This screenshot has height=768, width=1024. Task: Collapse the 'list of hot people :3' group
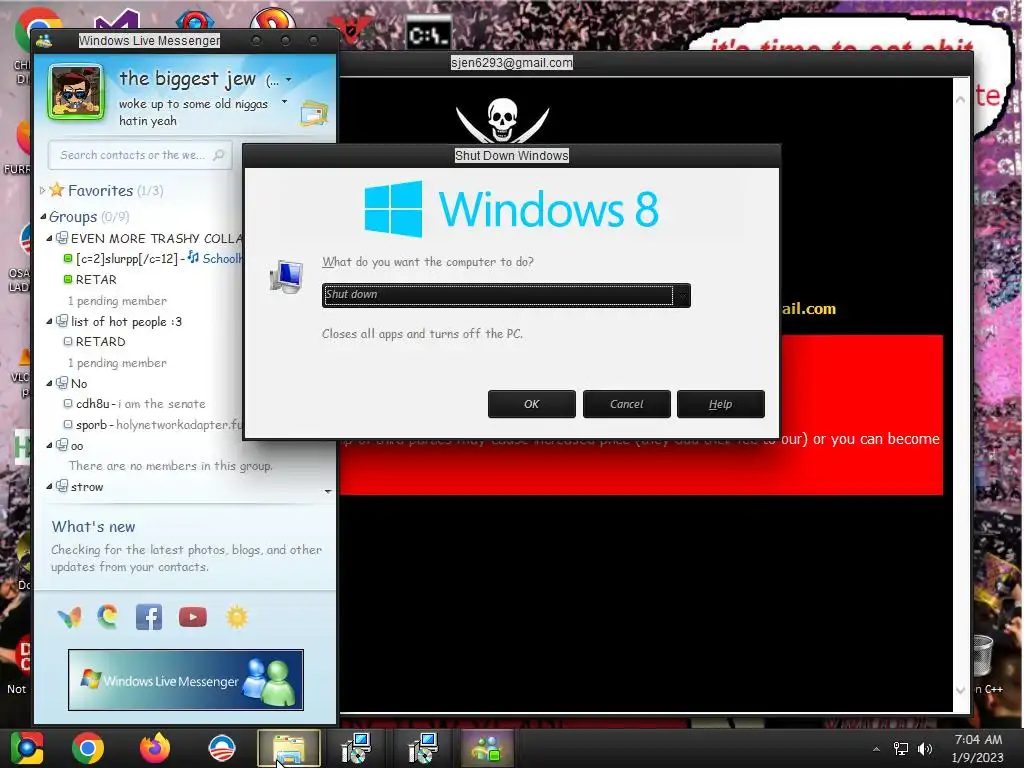49,321
